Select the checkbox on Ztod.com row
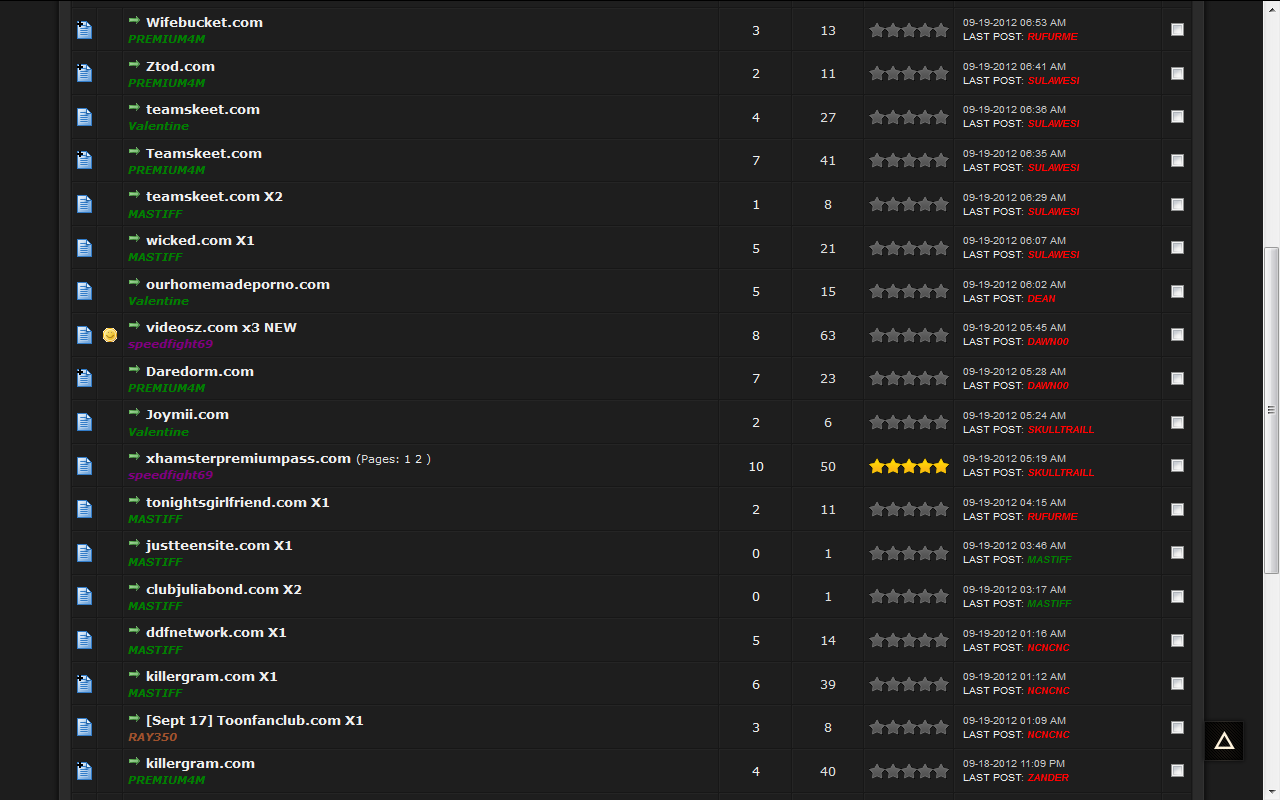Viewport: 1280px width, 800px height. pyautogui.click(x=1177, y=73)
